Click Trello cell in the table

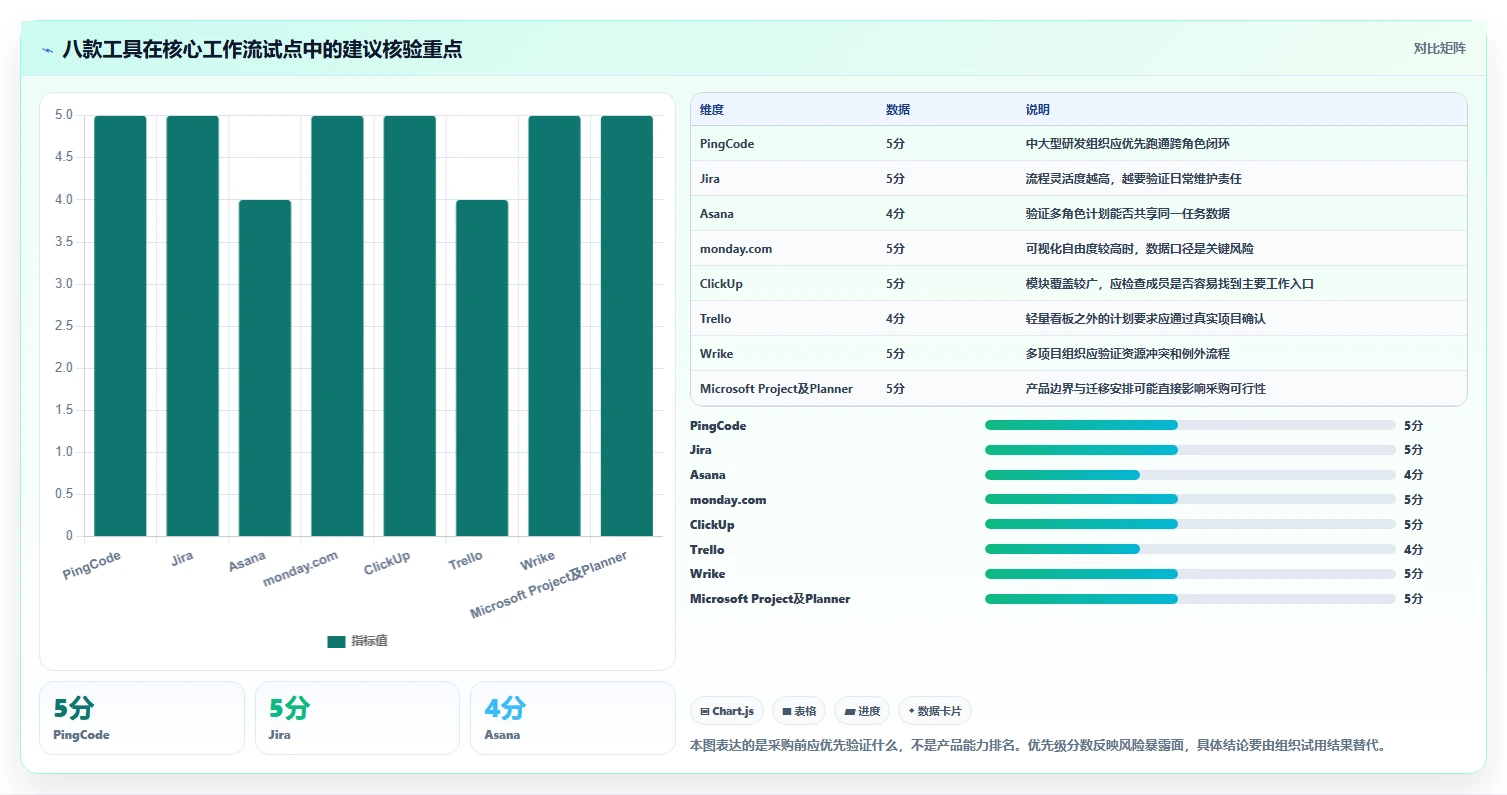716,319
